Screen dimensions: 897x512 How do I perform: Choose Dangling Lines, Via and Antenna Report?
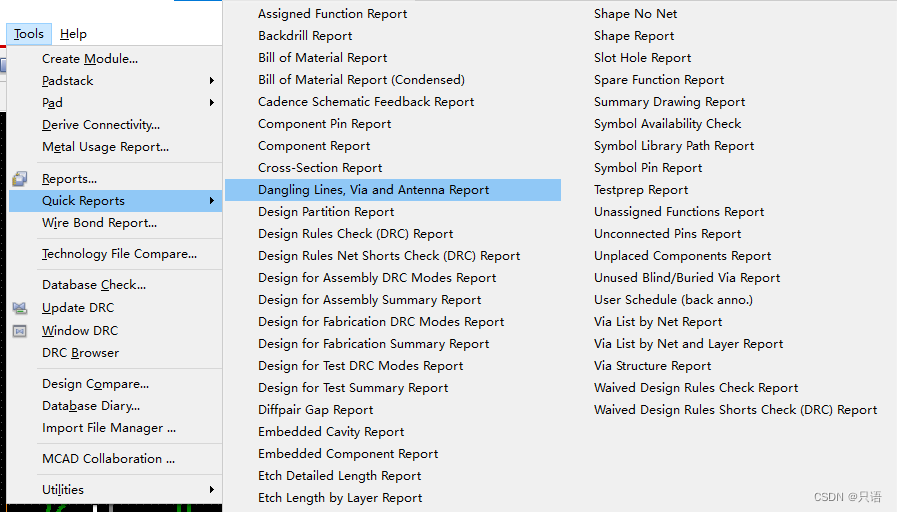pyautogui.click(x=373, y=190)
